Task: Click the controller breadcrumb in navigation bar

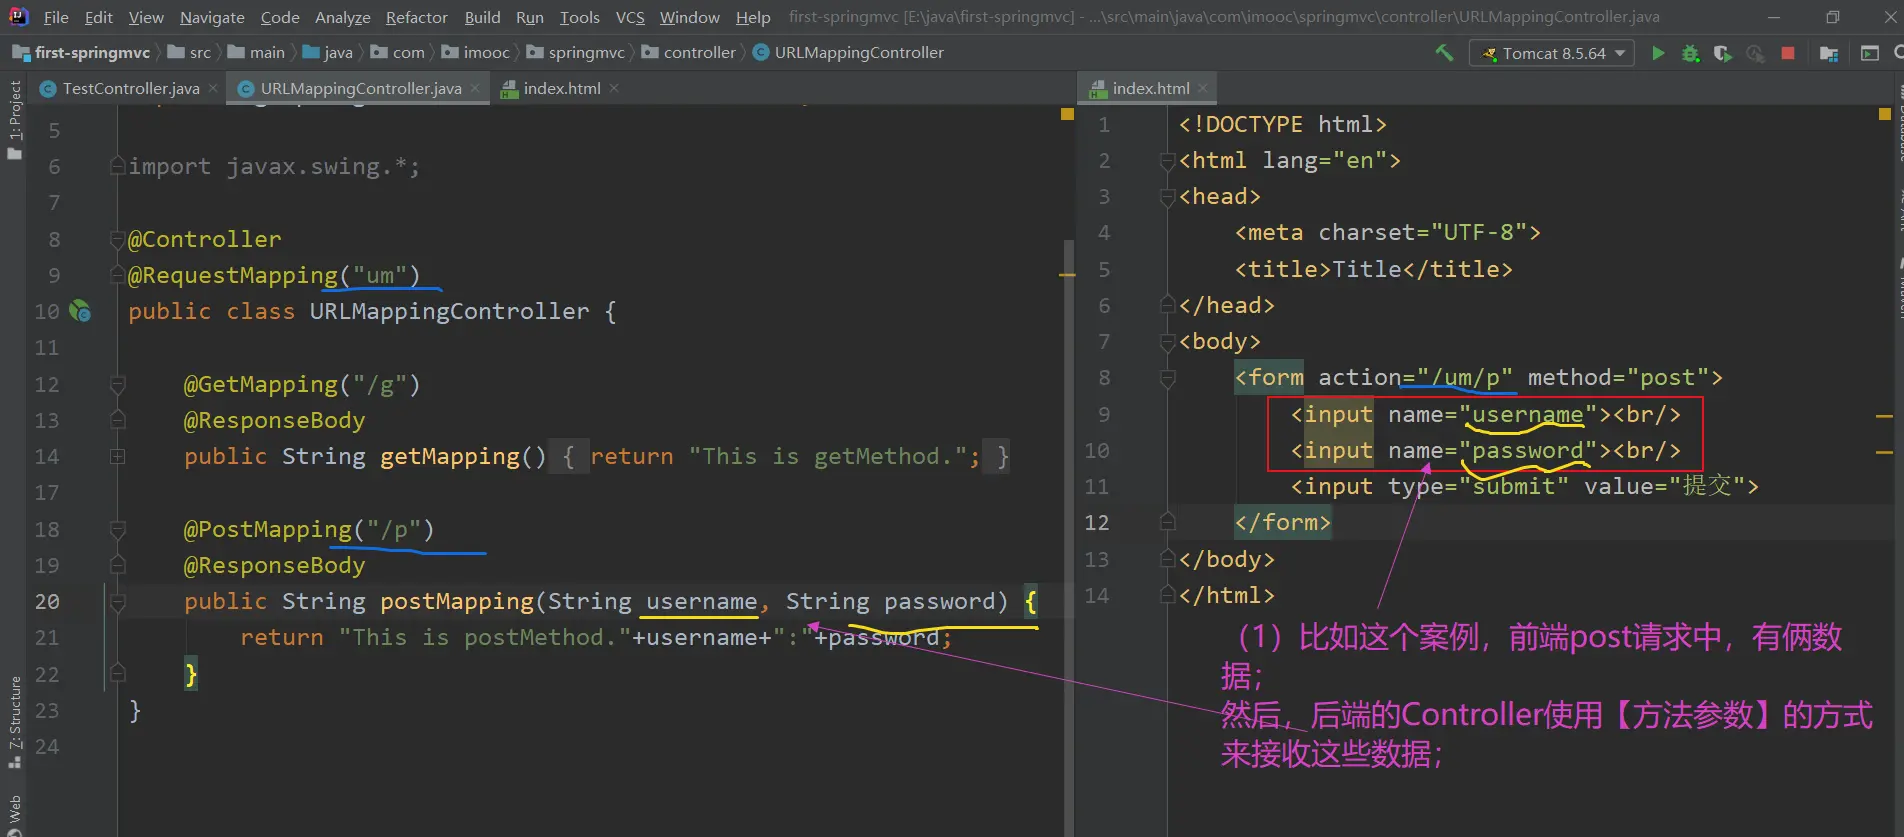Action: pos(699,52)
